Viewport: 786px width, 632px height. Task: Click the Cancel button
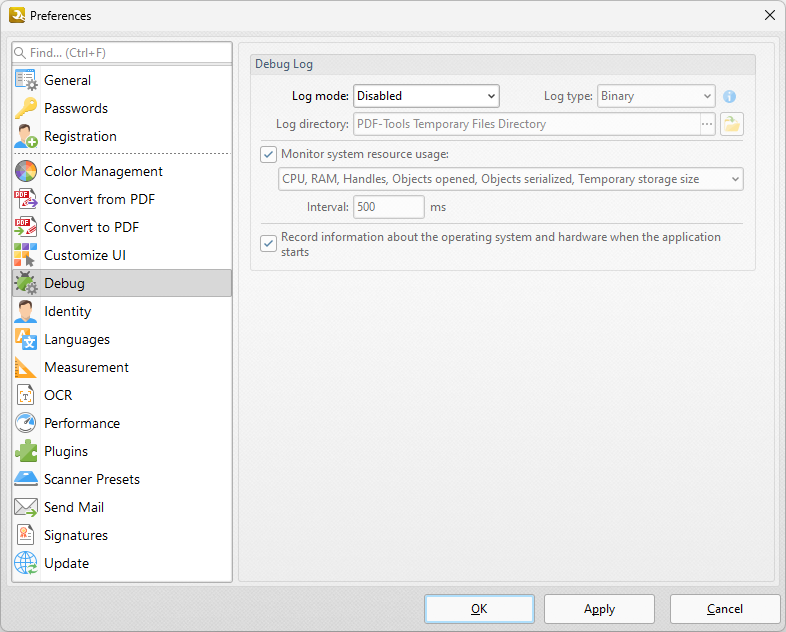pyautogui.click(x=725, y=609)
